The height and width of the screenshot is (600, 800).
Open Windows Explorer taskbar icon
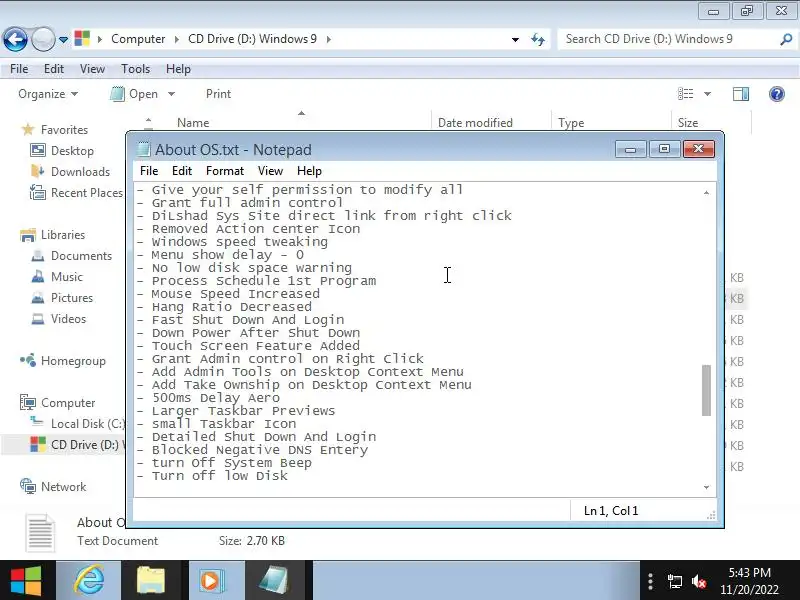click(151, 581)
